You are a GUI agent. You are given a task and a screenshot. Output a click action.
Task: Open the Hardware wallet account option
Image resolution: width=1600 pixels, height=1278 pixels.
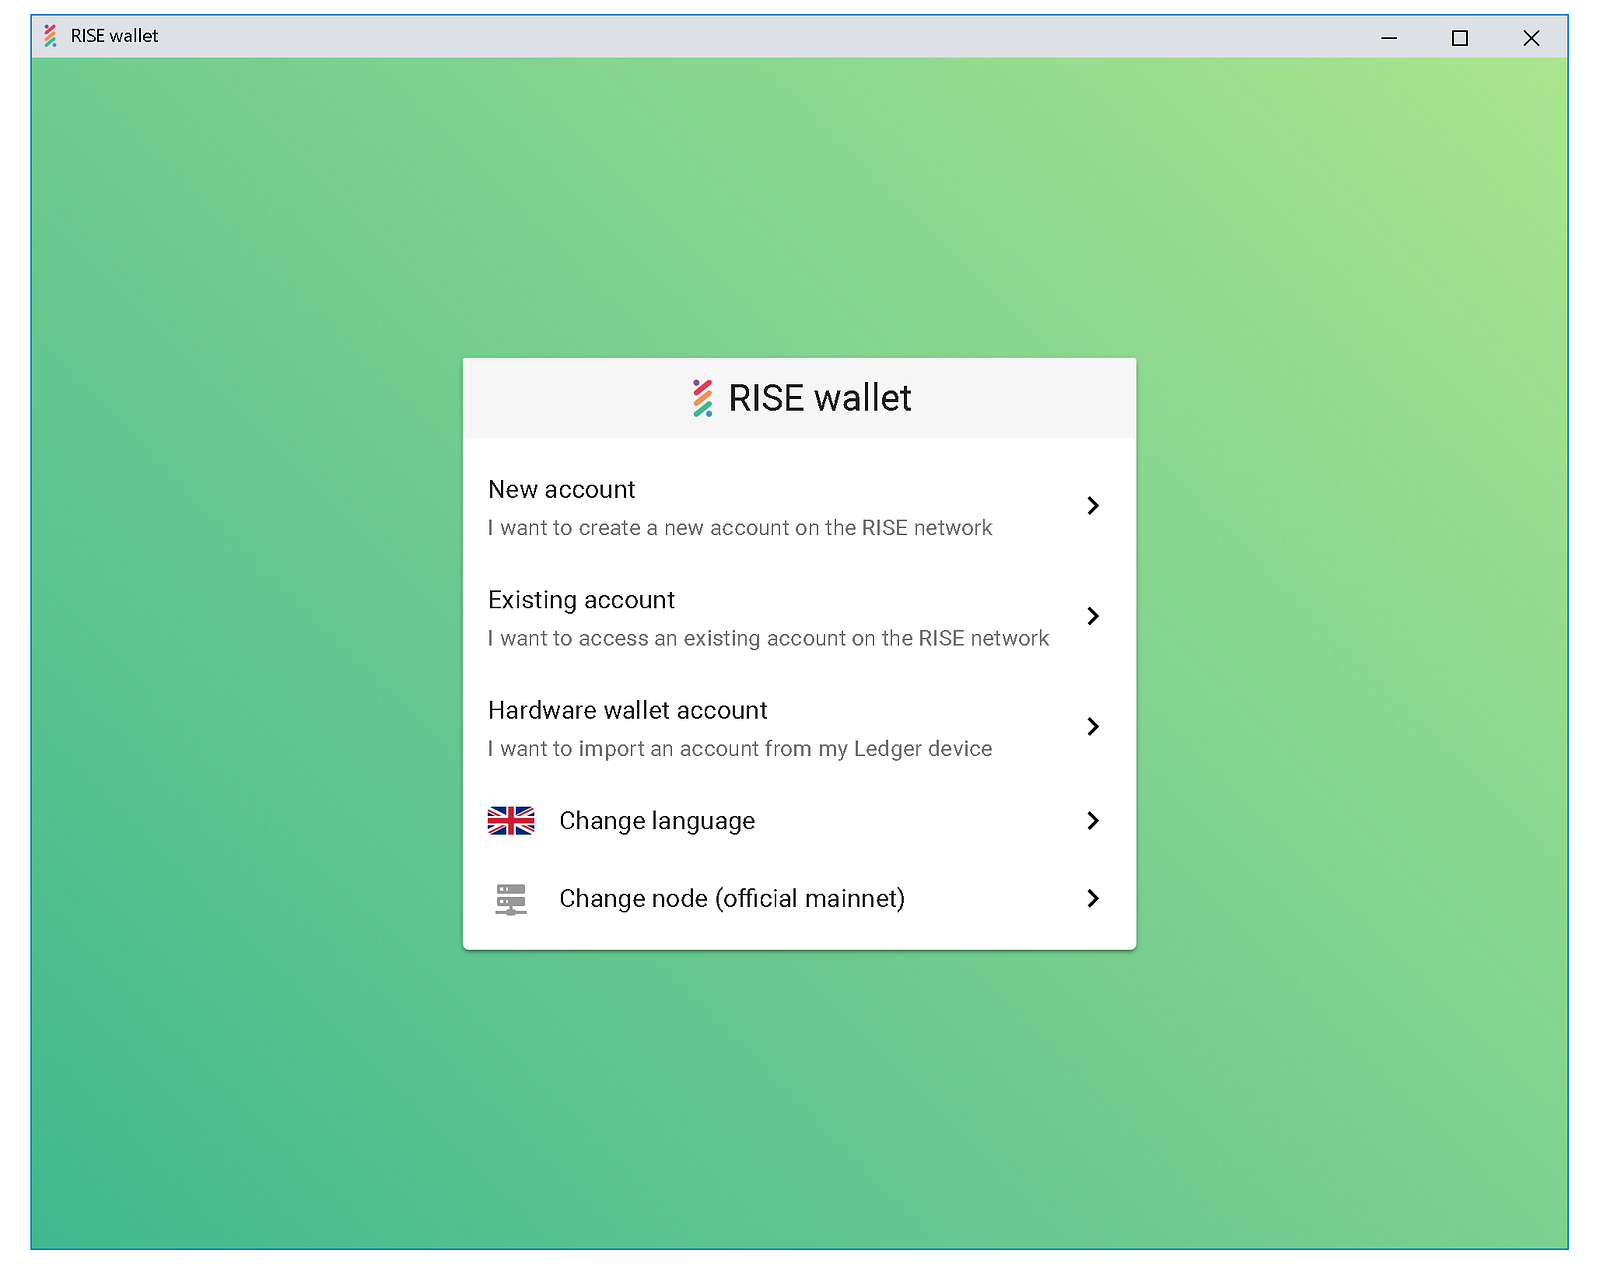pos(799,727)
